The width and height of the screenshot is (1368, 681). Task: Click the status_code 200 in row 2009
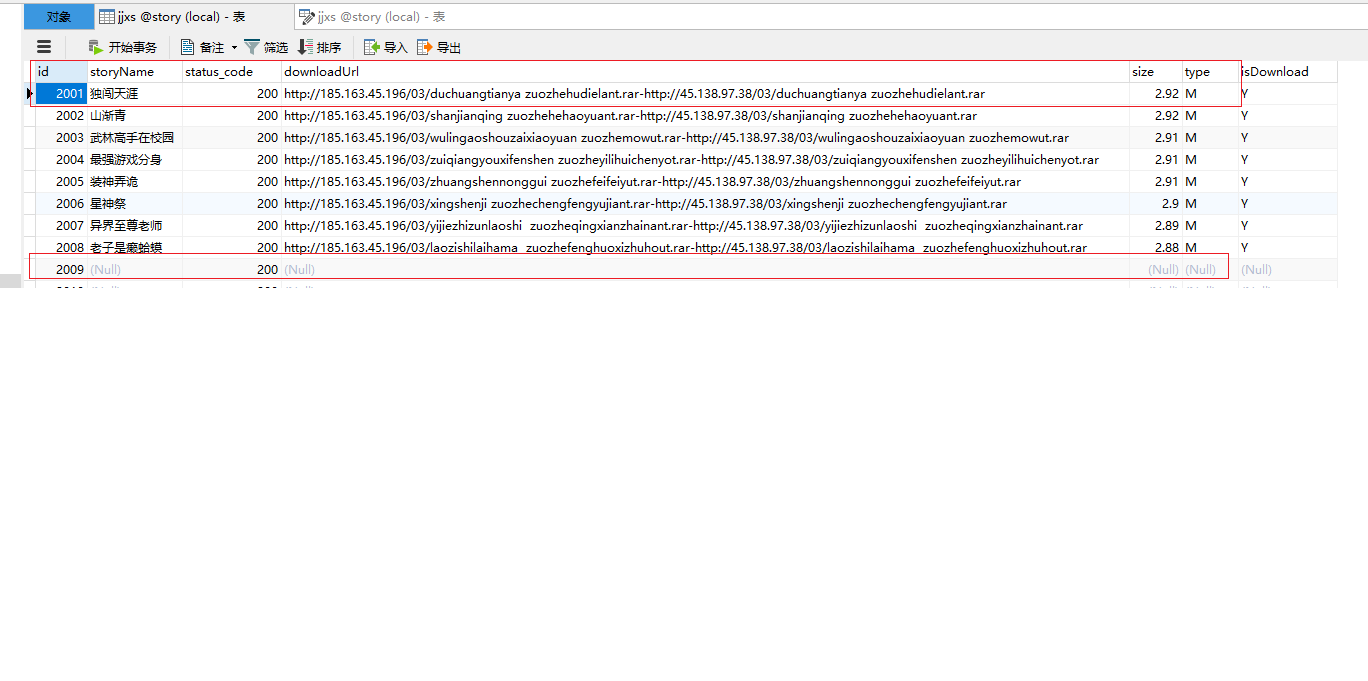click(231, 269)
